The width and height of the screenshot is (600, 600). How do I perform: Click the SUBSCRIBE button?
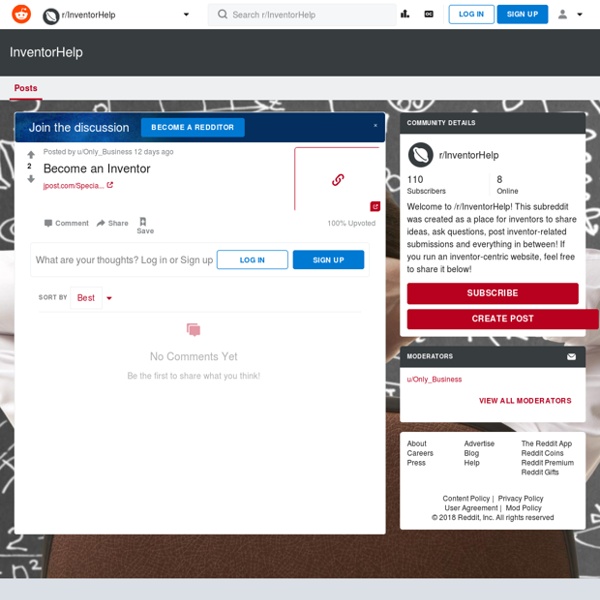[492, 293]
